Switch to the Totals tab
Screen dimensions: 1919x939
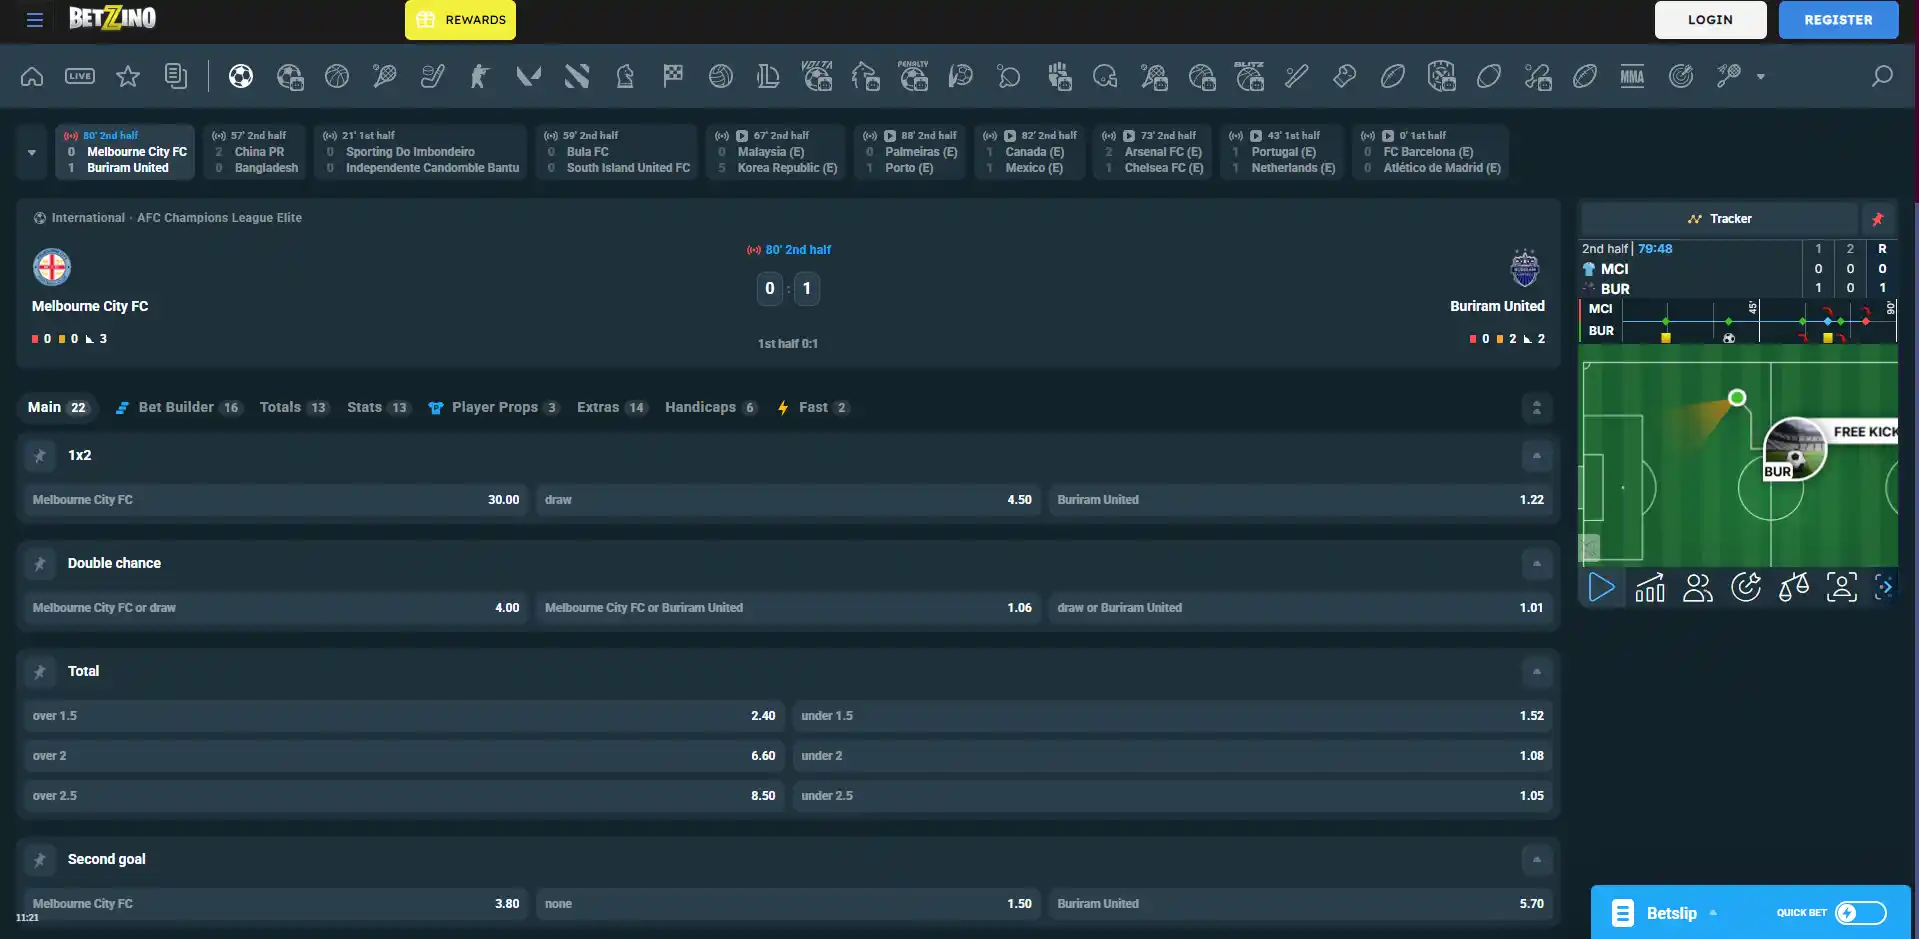294,408
